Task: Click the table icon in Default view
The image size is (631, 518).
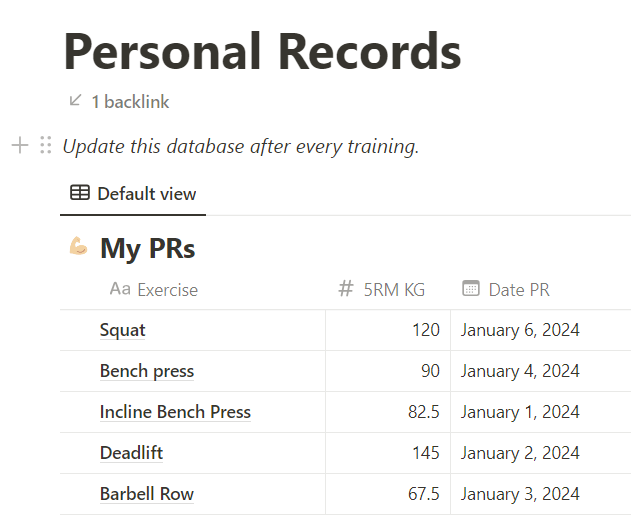Action: coord(79,194)
